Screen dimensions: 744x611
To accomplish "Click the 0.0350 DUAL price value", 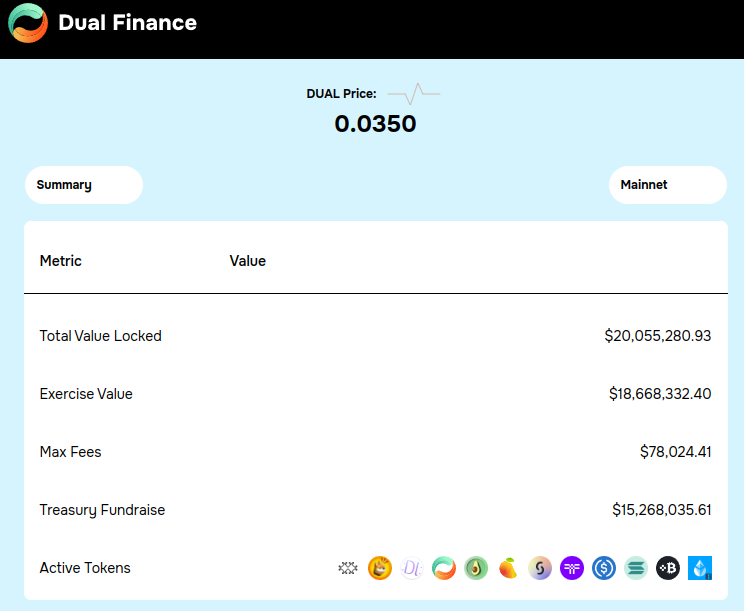I will [375, 124].
